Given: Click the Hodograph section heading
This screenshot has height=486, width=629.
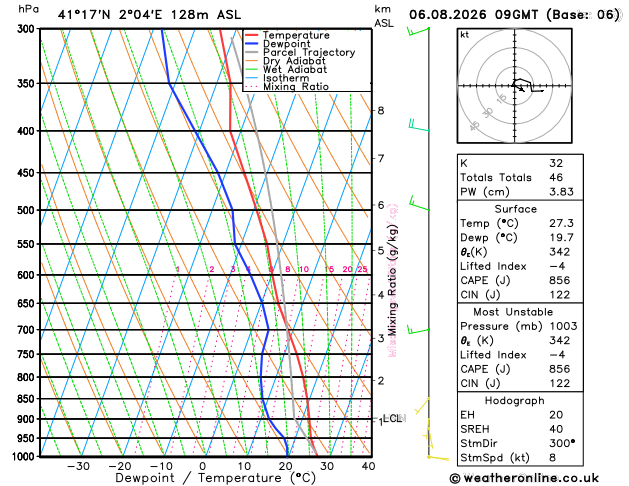Looking at the screenshot, I should 515,401.
